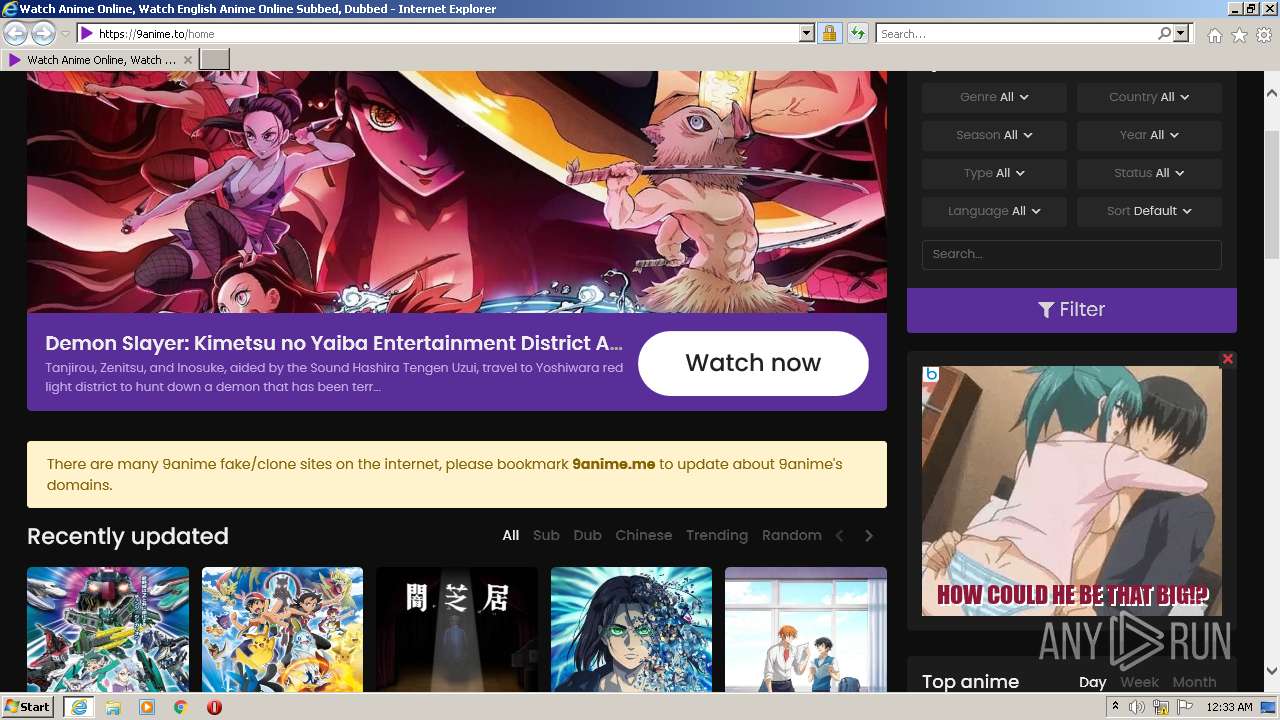Viewport: 1280px width, 720px height.
Task: Close the ad with red X
Action: coord(1228,359)
